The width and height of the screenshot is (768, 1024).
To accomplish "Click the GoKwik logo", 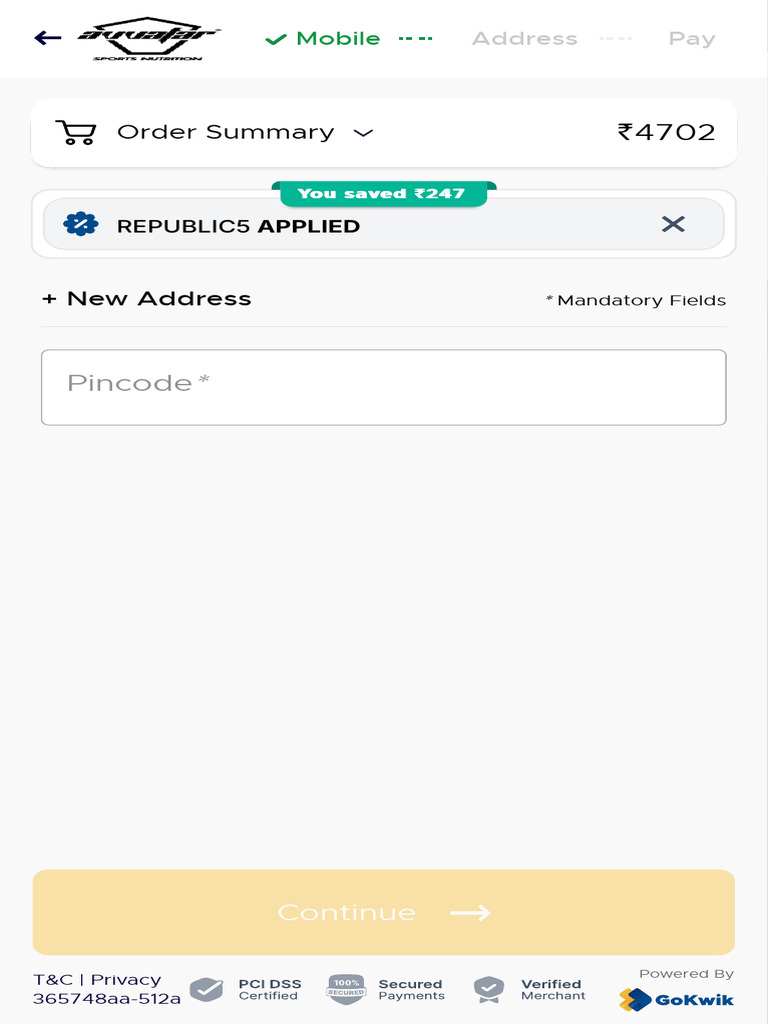I will pos(677,998).
